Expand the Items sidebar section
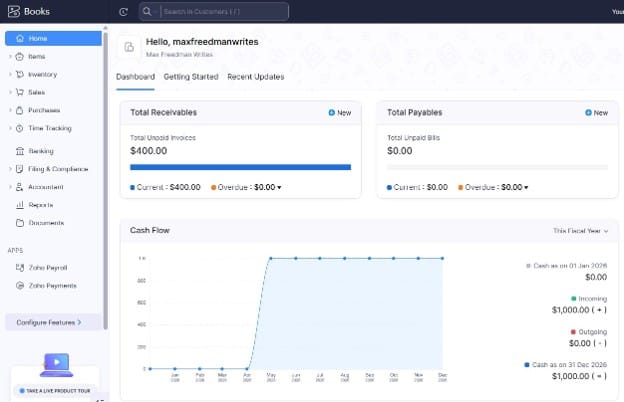The image size is (624, 402). pos(10,57)
